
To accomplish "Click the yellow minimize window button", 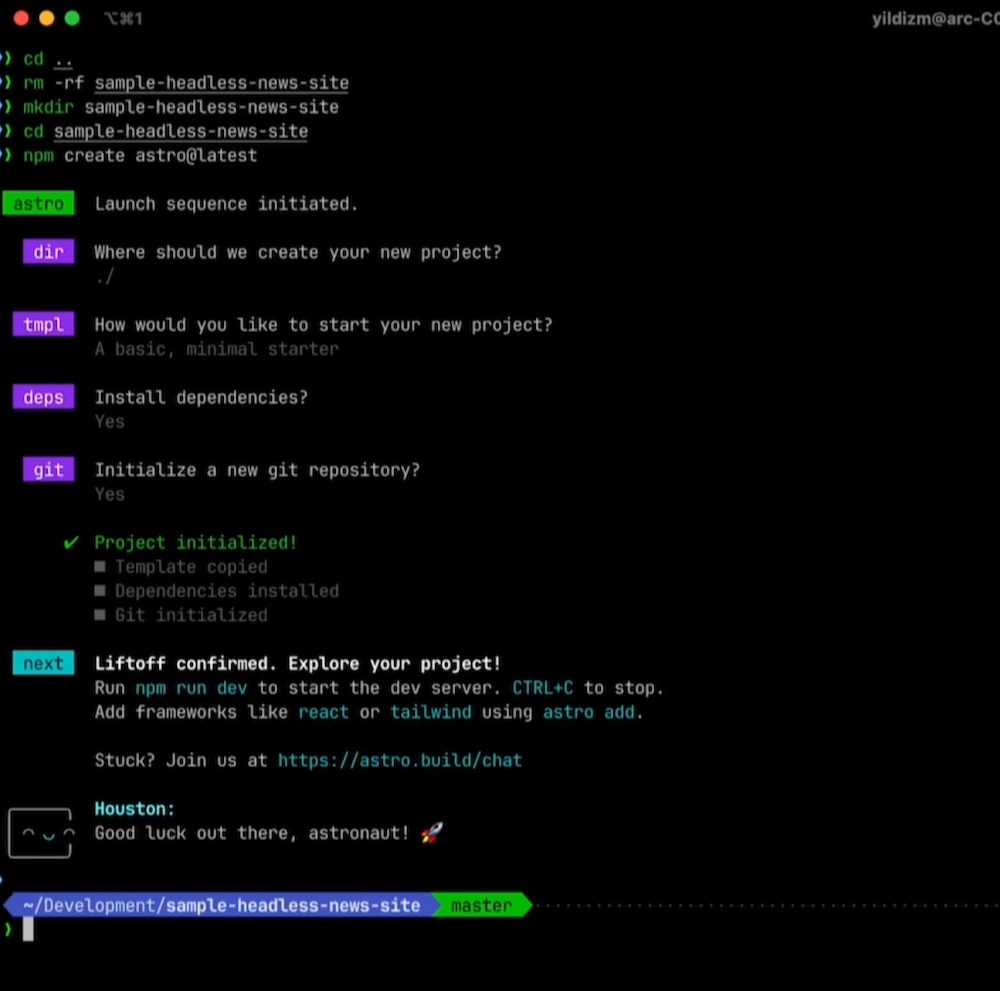I will pyautogui.click(x=47, y=18).
